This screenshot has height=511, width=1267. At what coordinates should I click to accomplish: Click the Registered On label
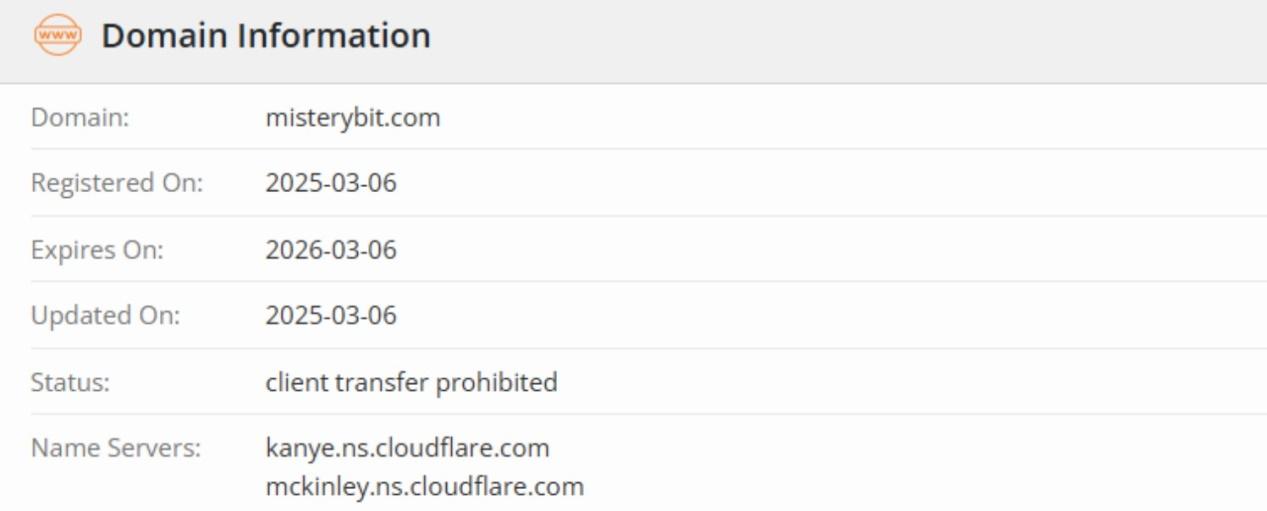pos(117,184)
